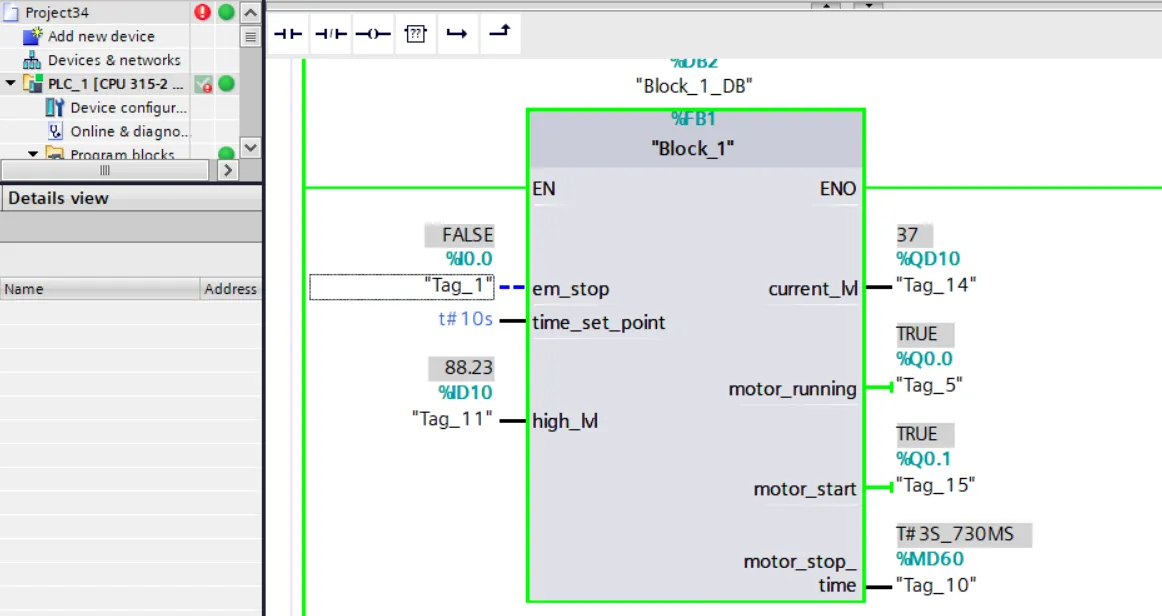Click the %FB1 block label
1162x616 pixels.
[x=694, y=118]
